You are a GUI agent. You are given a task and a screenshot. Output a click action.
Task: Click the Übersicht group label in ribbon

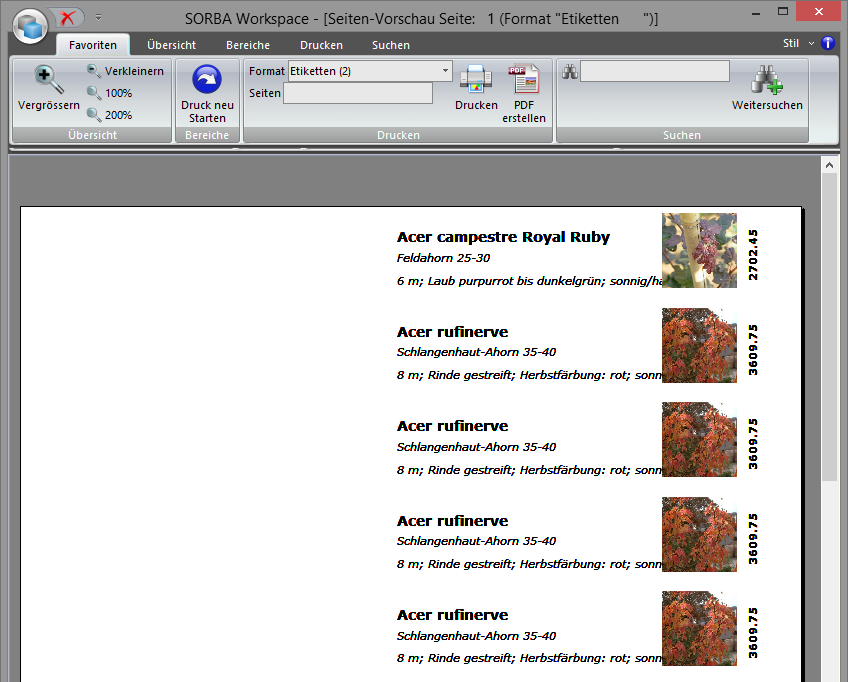[92, 135]
